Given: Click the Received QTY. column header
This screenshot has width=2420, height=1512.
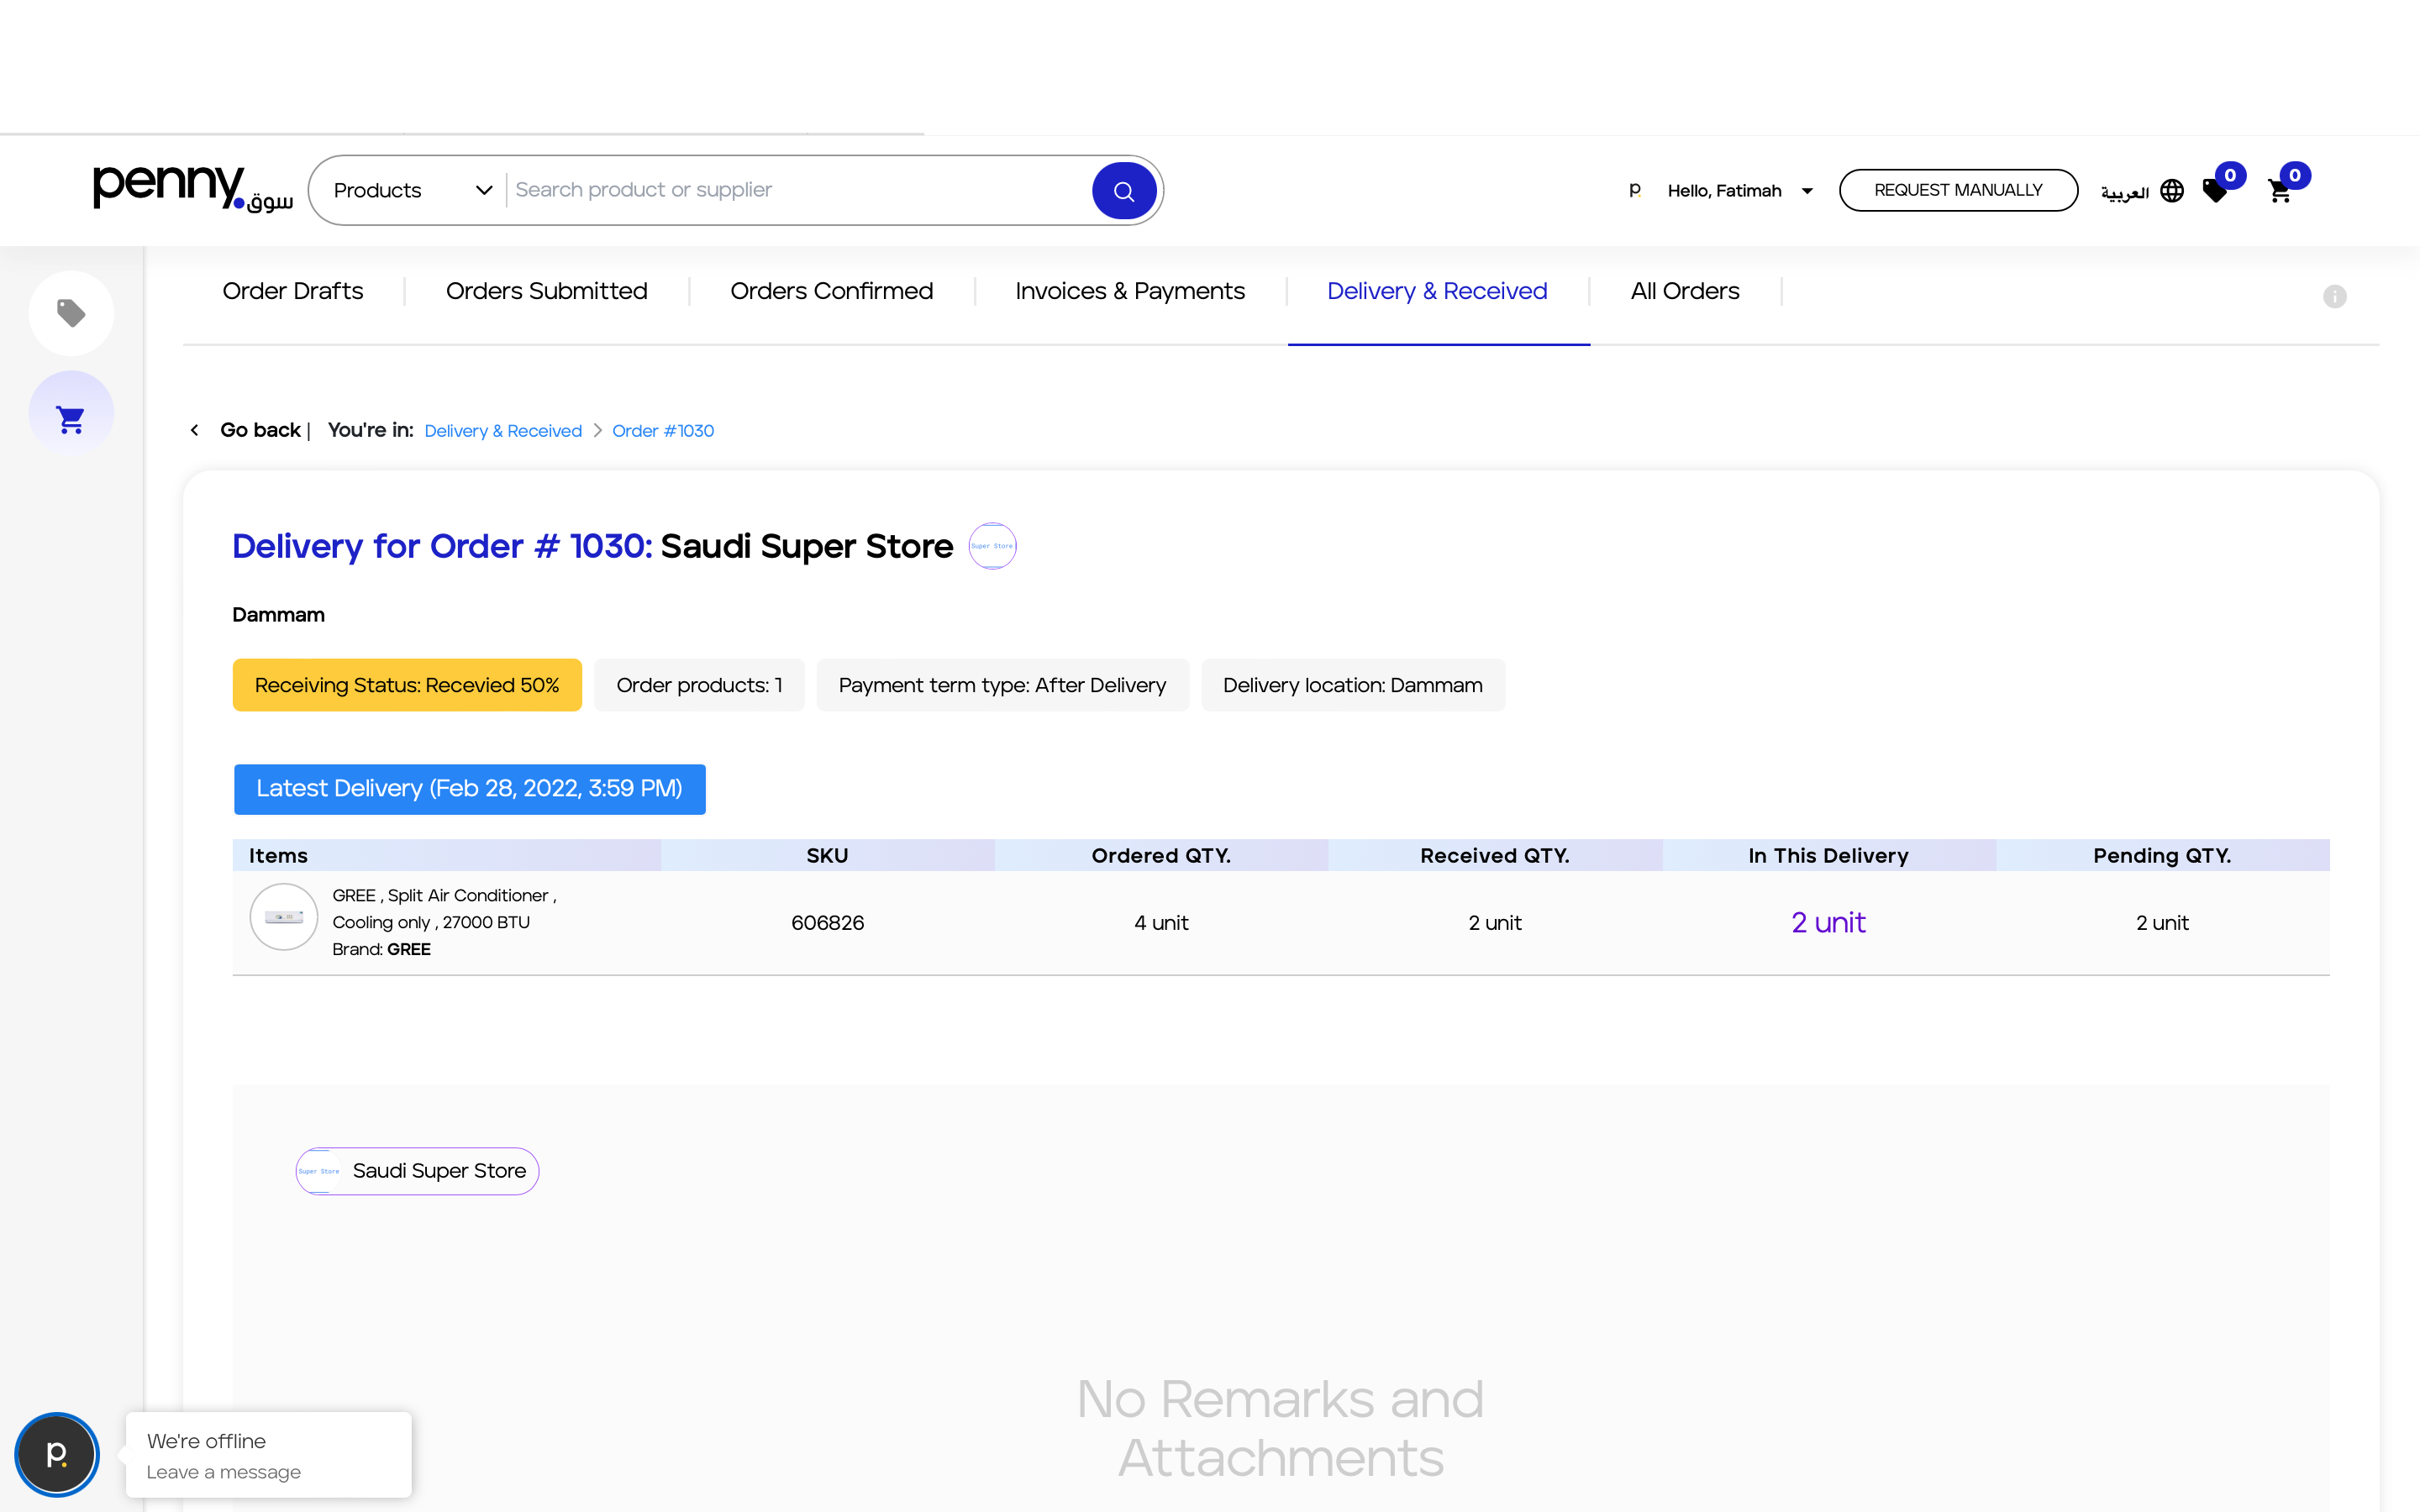Looking at the screenshot, I should point(1495,855).
